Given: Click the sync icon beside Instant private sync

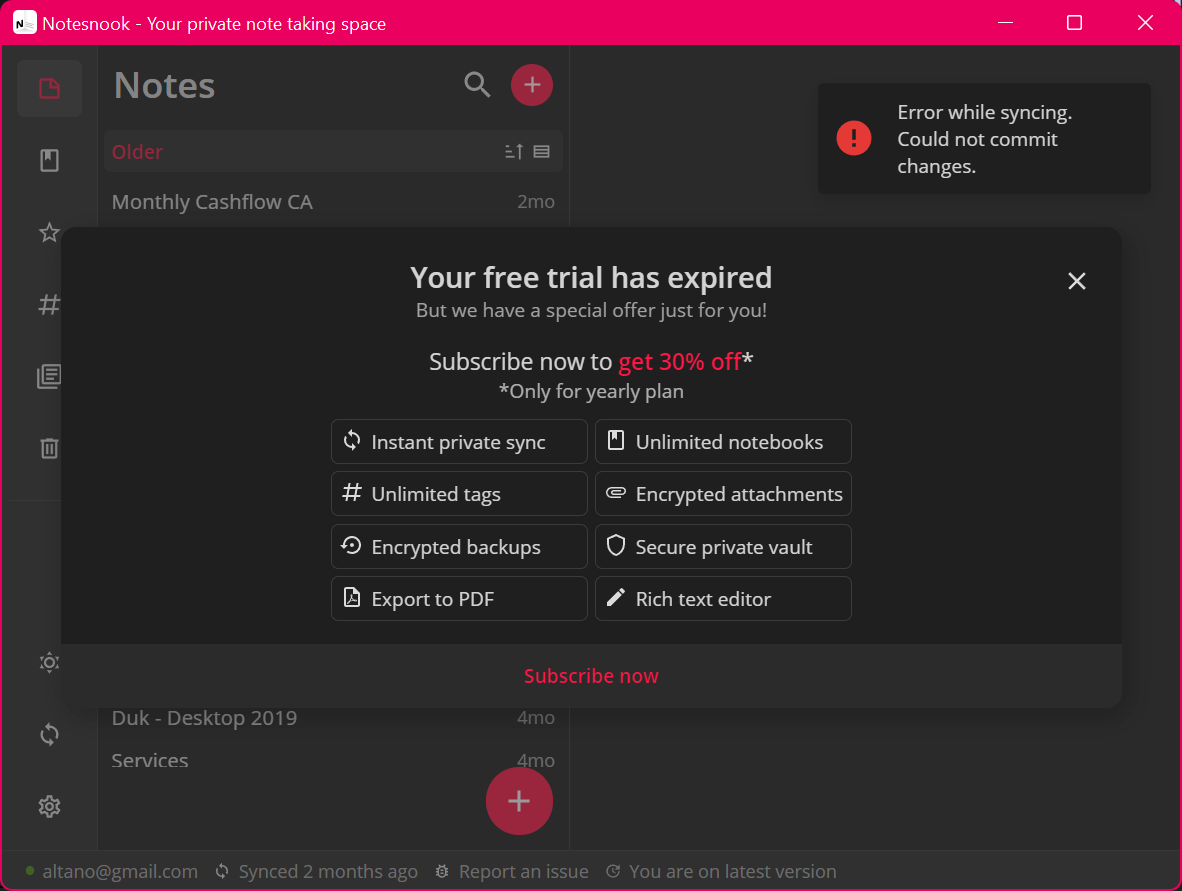Looking at the screenshot, I should coord(352,440).
